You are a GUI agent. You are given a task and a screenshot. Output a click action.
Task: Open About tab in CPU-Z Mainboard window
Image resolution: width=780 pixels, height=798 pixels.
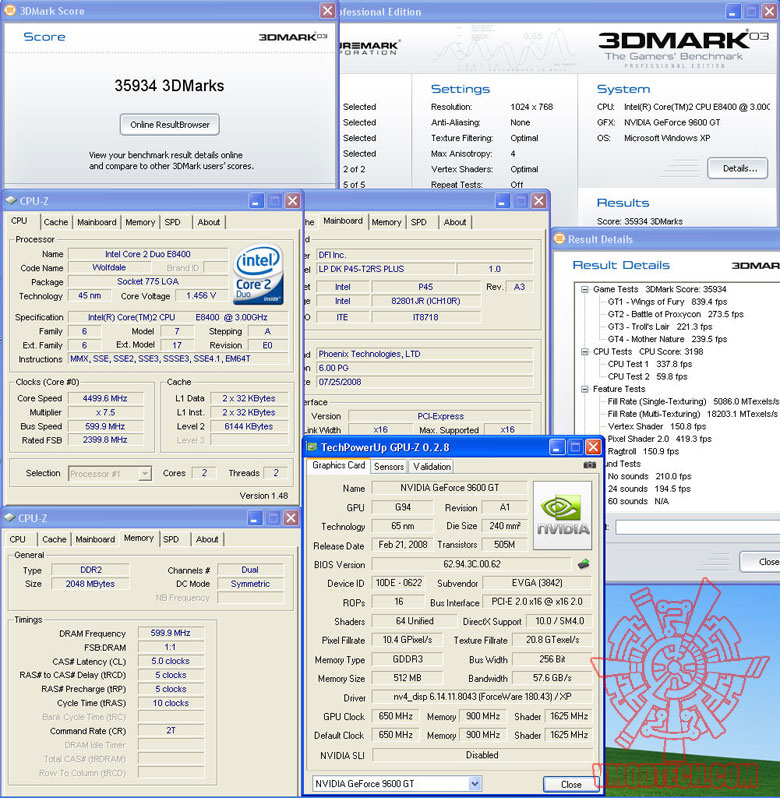(455, 222)
